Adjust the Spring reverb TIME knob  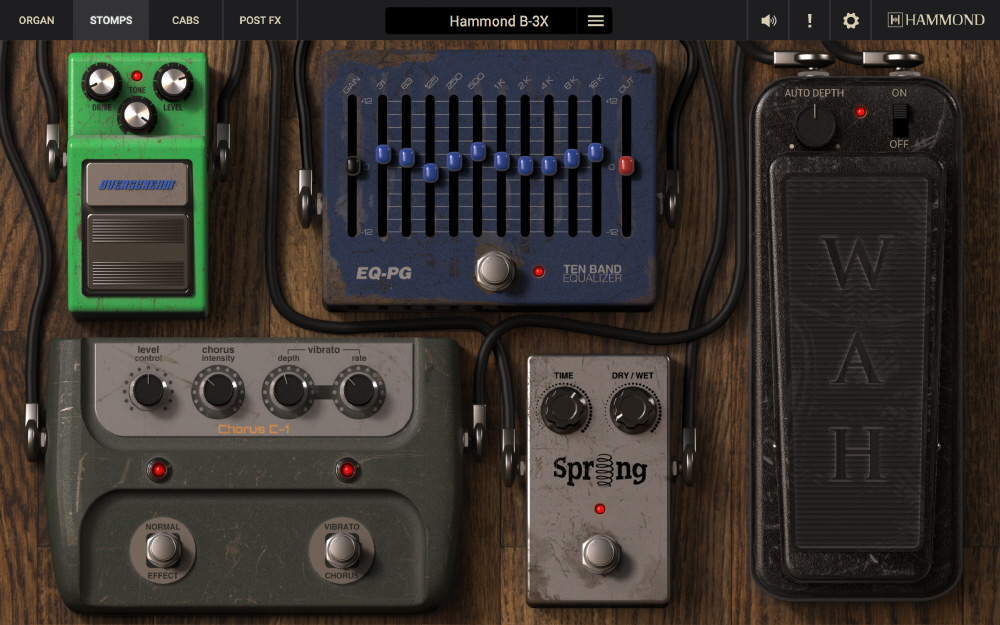pyautogui.click(x=565, y=408)
